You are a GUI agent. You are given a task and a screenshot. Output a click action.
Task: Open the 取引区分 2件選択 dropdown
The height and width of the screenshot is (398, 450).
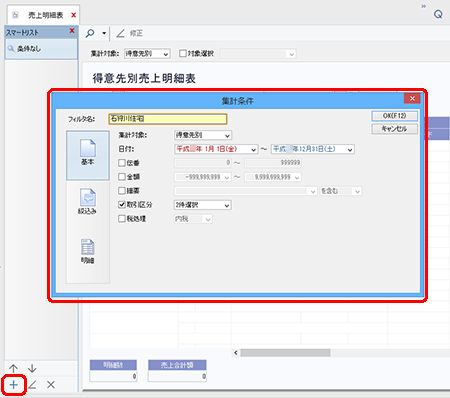(203, 205)
